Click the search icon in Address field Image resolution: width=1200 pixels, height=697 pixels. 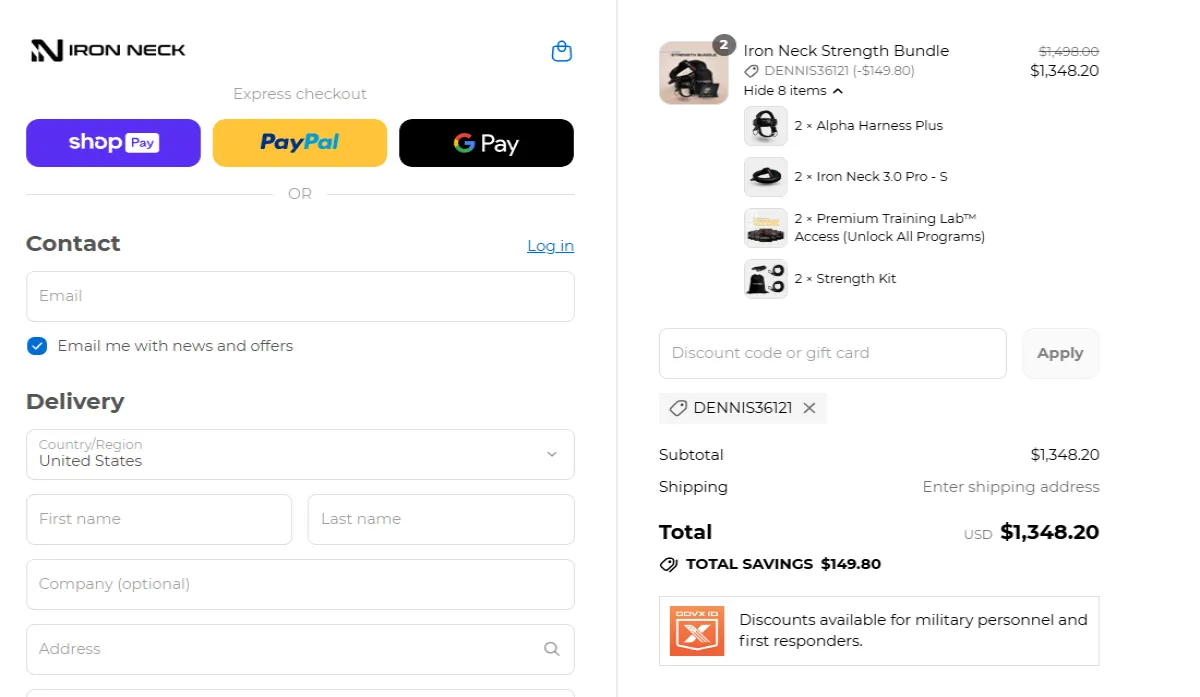(551, 649)
